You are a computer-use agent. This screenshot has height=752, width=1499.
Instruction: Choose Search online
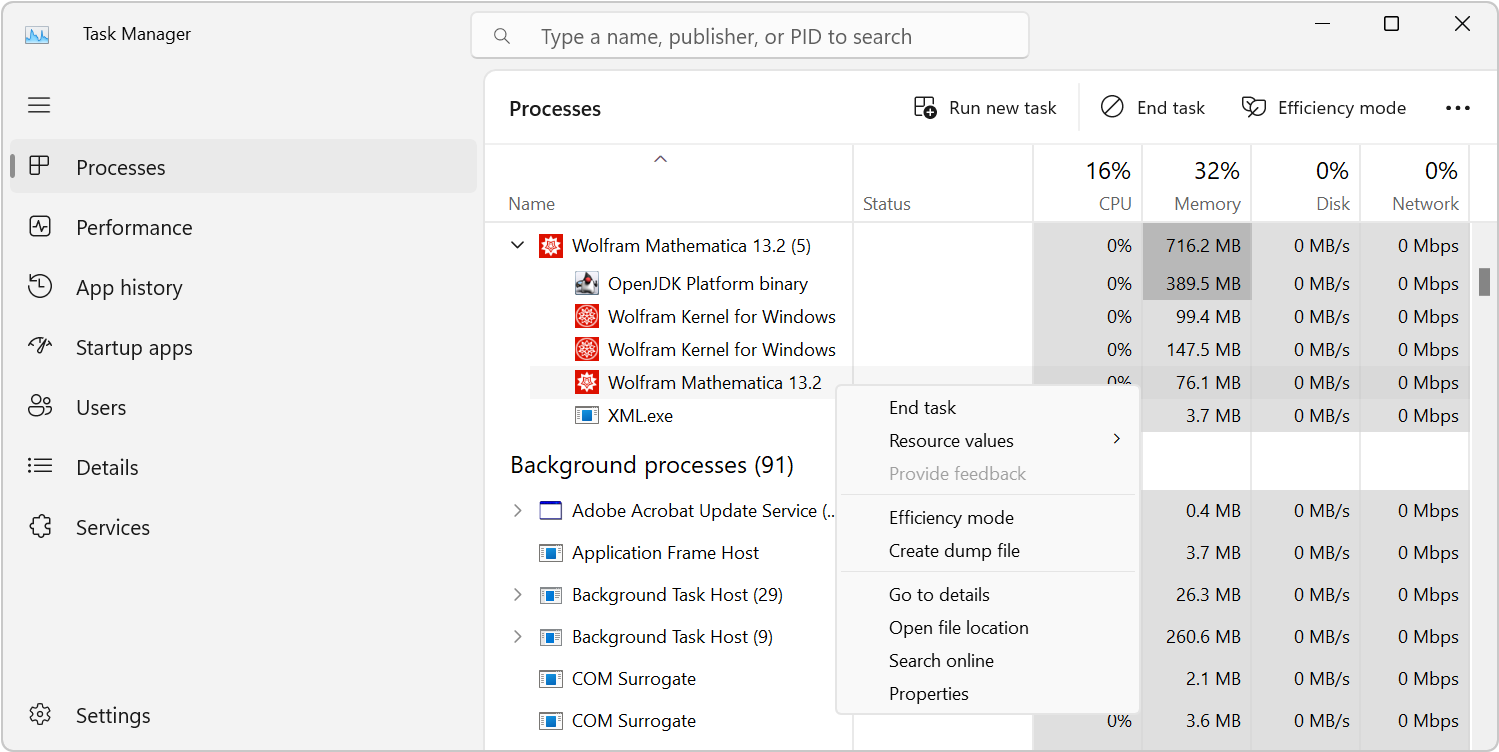(x=988, y=661)
